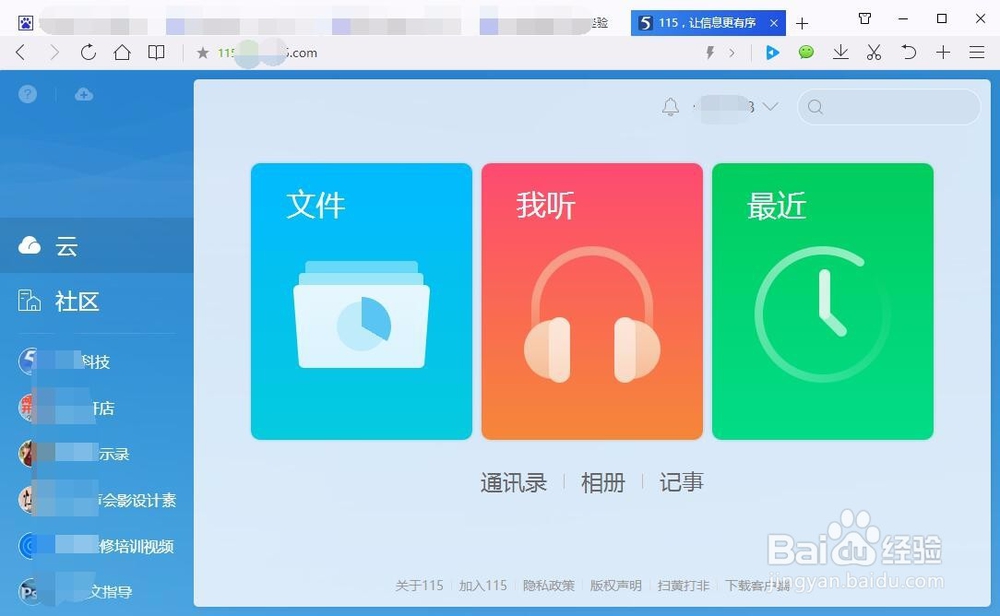
Task: Open 通讯录 link
Action: coord(513,483)
